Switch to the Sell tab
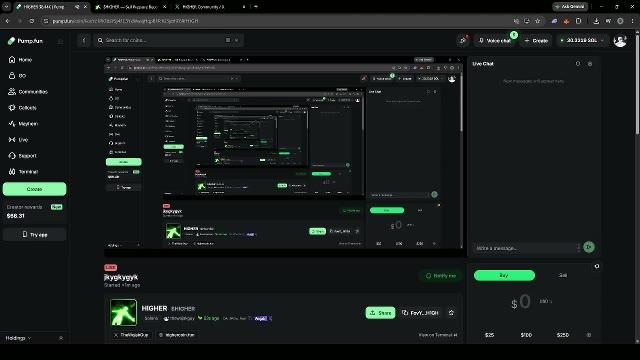 pyautogui.click(x=563, y=275)
